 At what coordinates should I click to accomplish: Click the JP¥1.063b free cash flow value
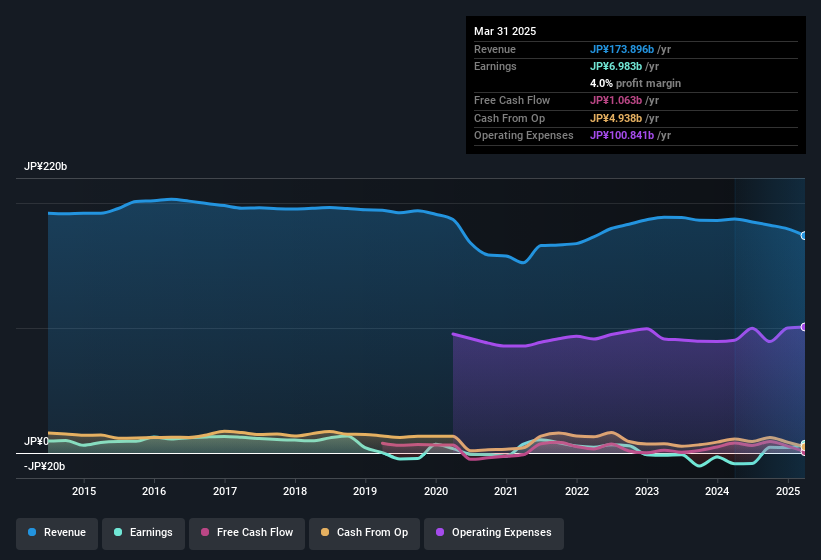pos(616,100)
